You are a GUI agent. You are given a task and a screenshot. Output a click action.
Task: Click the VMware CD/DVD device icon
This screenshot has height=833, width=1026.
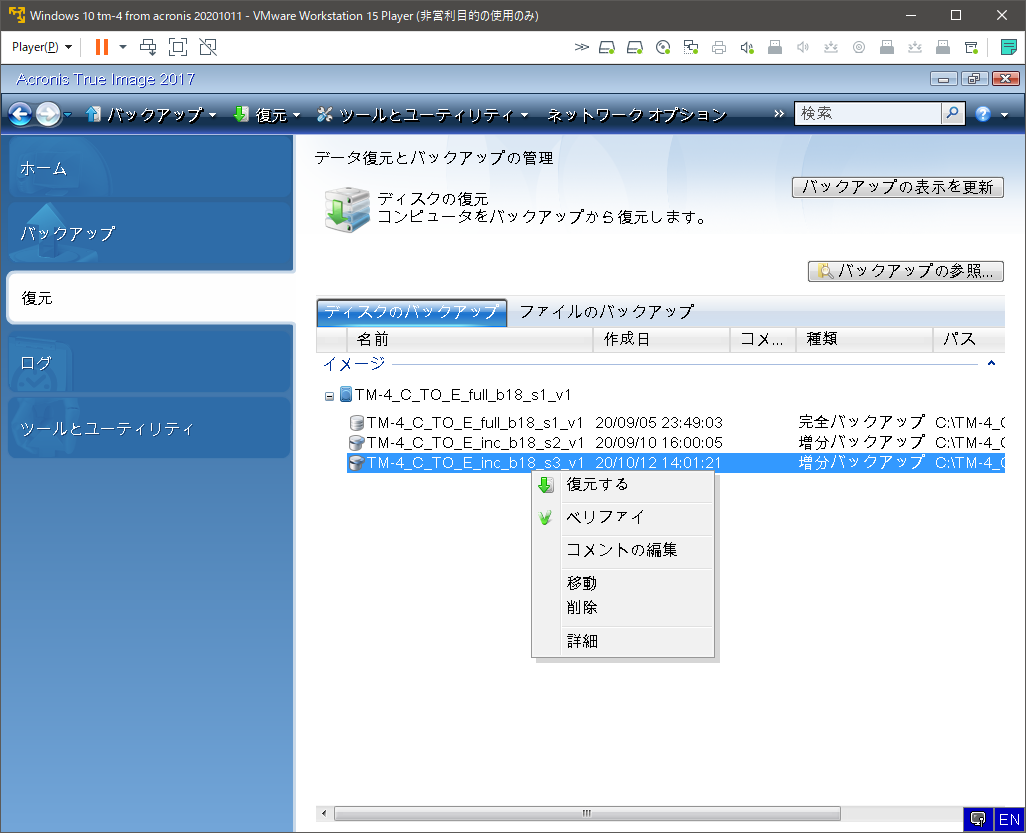pyautogui.click(x=663, y=47)
